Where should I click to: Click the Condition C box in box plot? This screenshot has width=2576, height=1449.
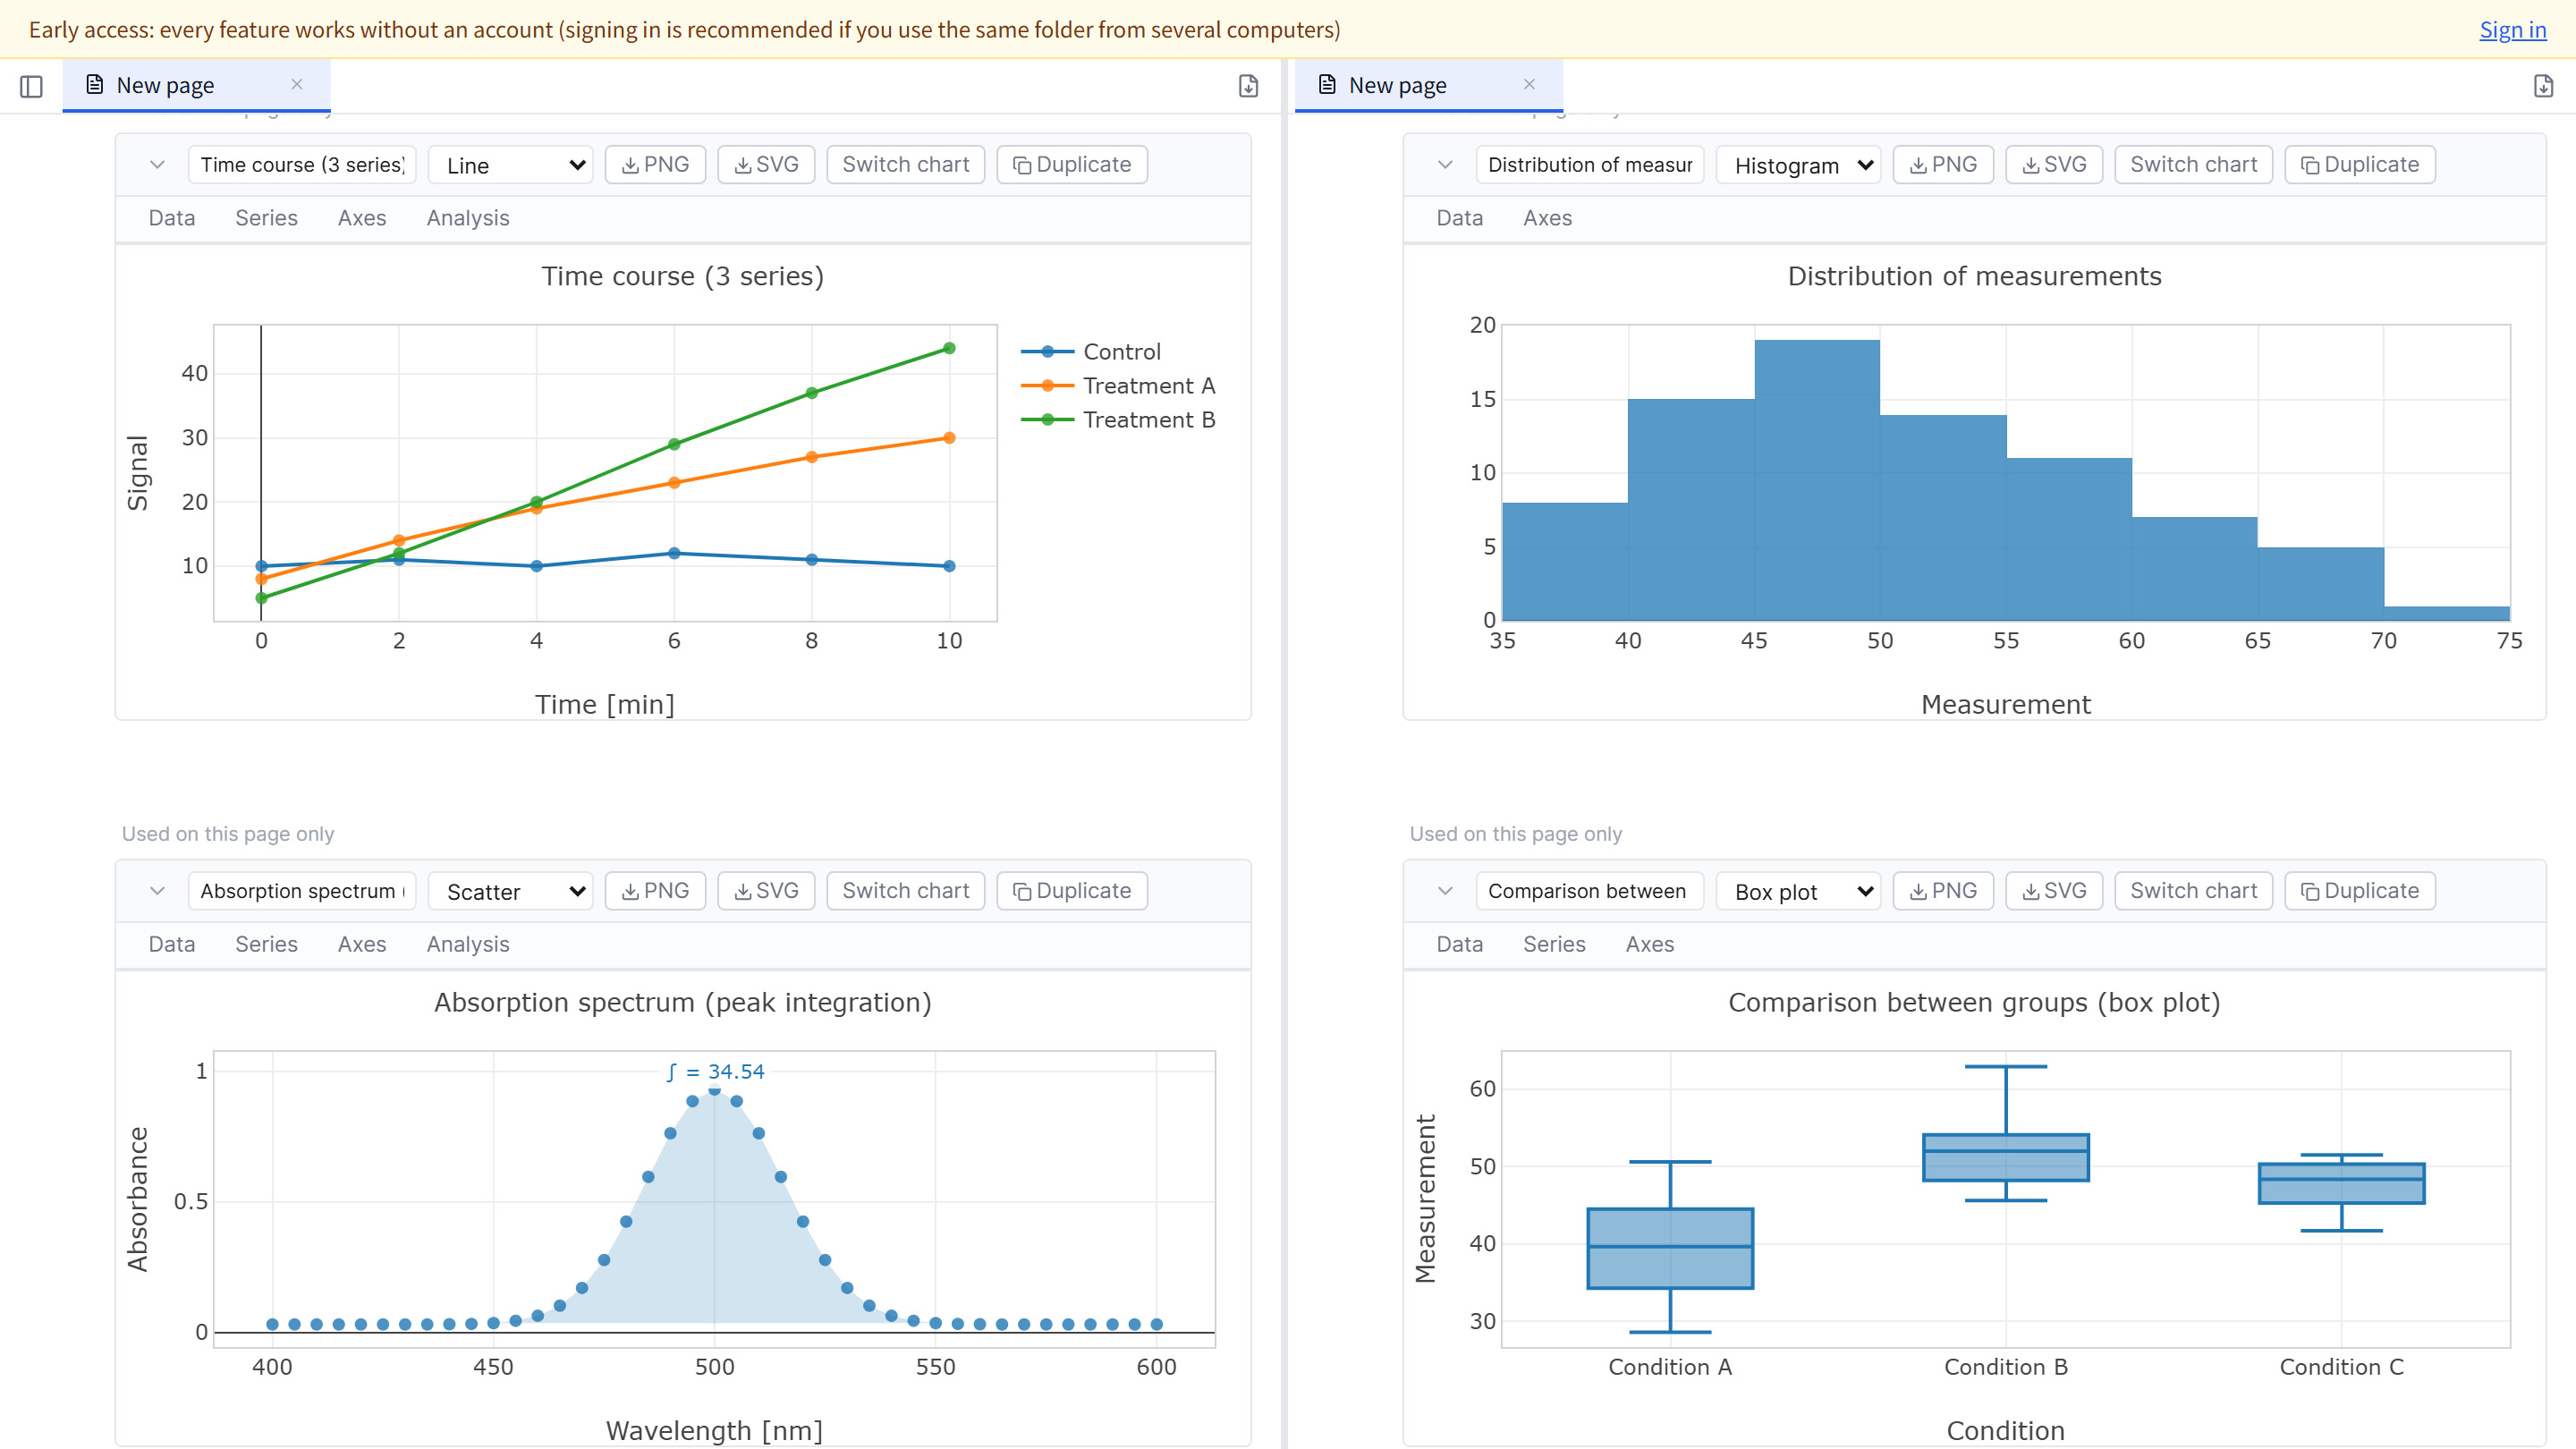2342,1183
